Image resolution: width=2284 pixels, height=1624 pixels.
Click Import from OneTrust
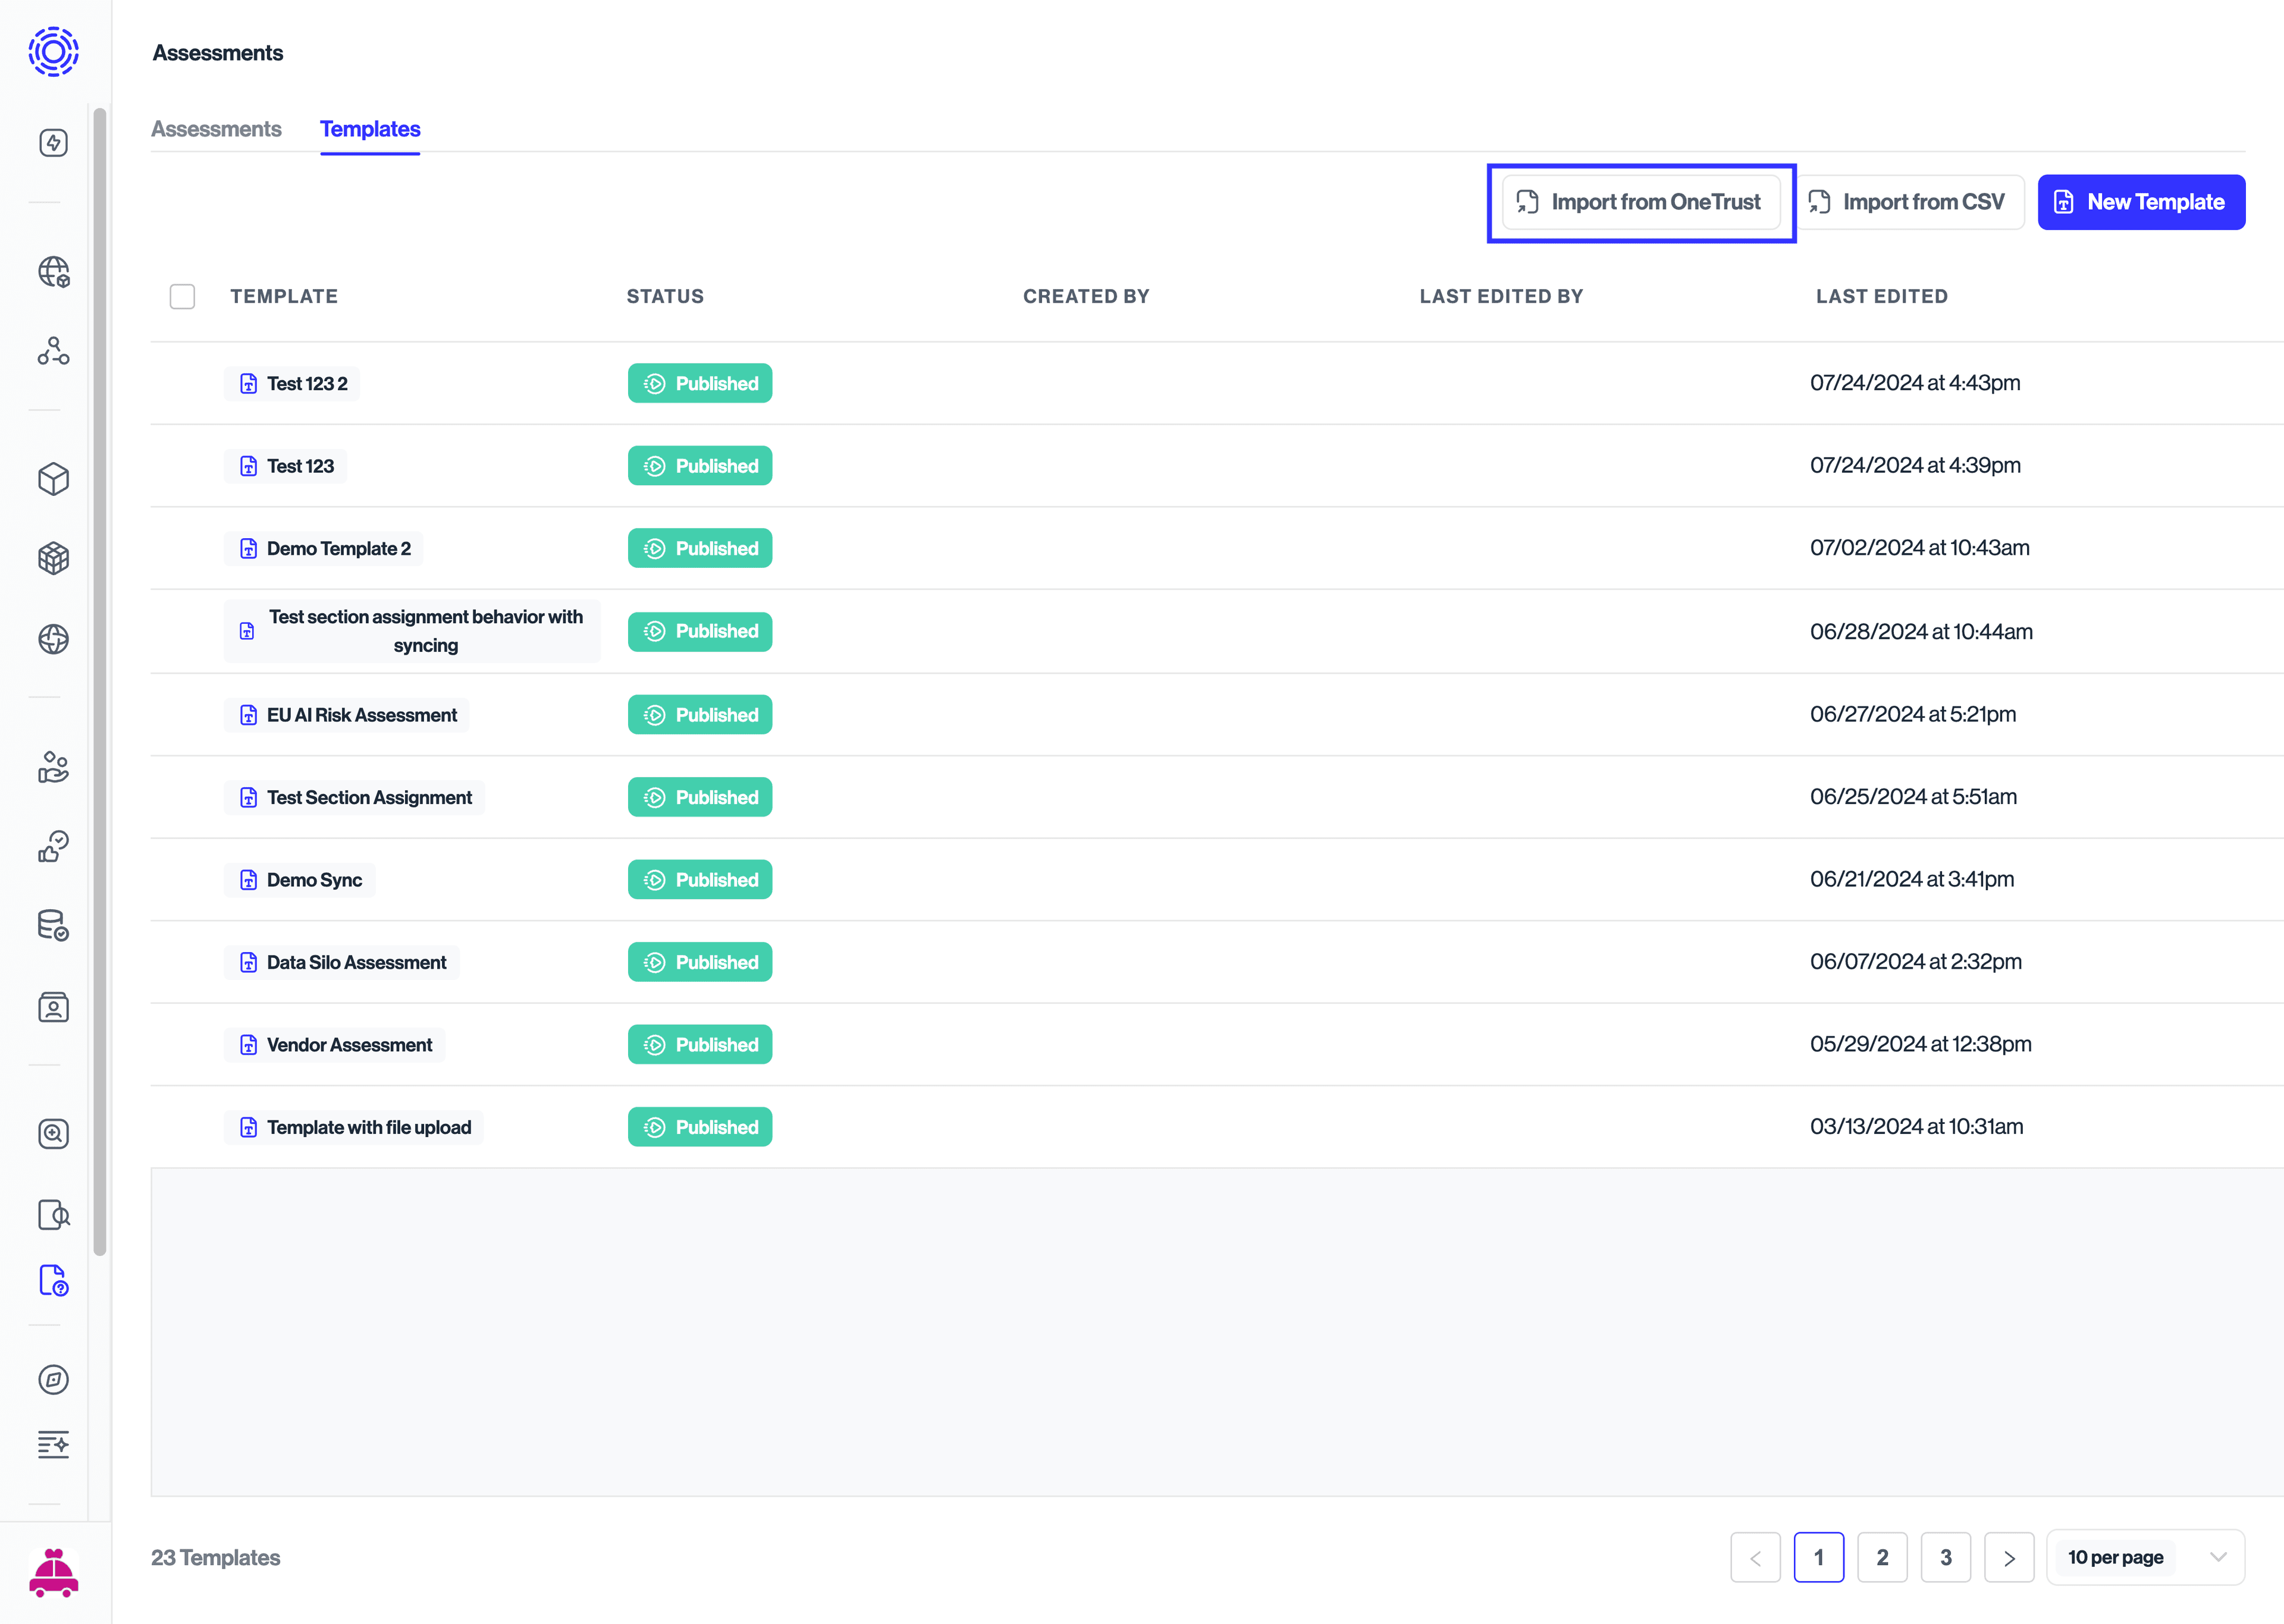(1640, 201)
